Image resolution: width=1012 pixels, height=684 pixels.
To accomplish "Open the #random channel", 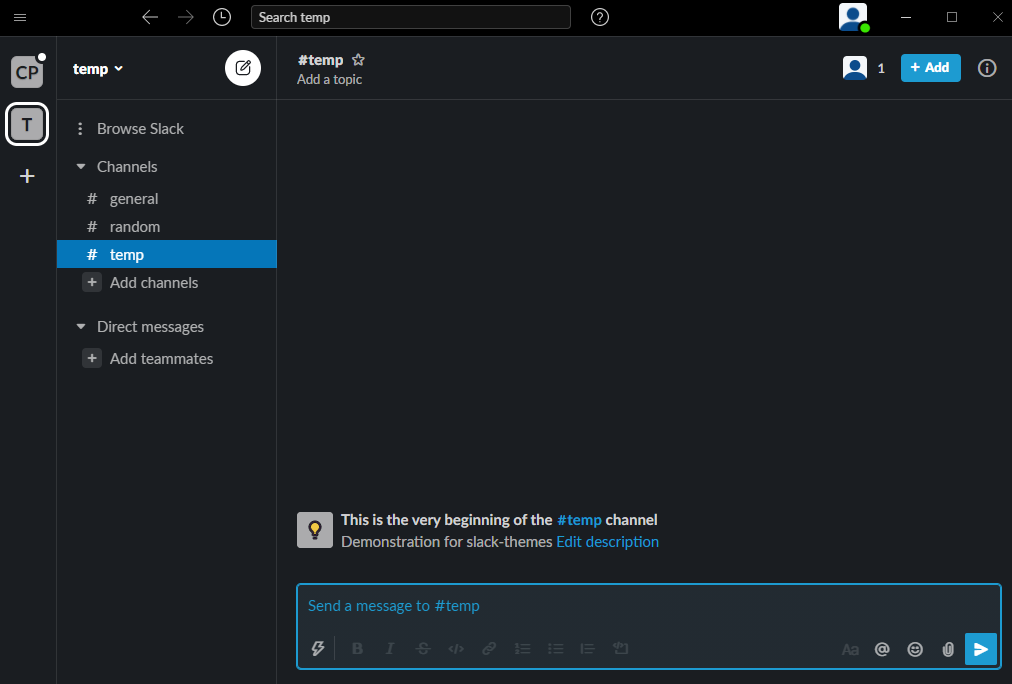I will pos(167,226).
